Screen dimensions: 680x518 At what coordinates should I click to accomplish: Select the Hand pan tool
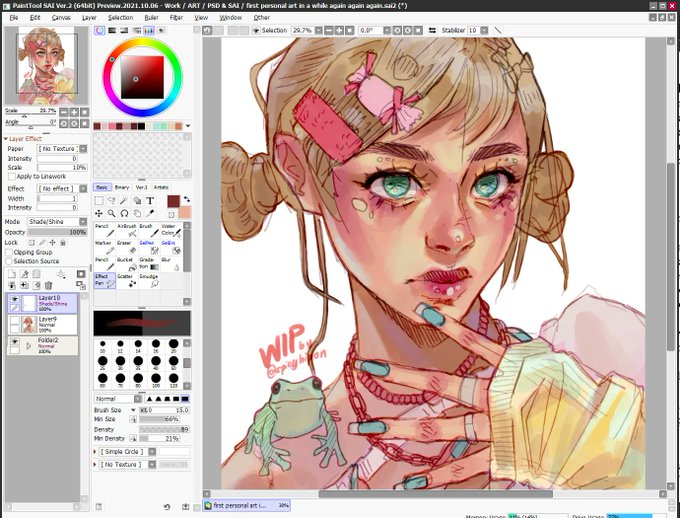coord(137,213)
